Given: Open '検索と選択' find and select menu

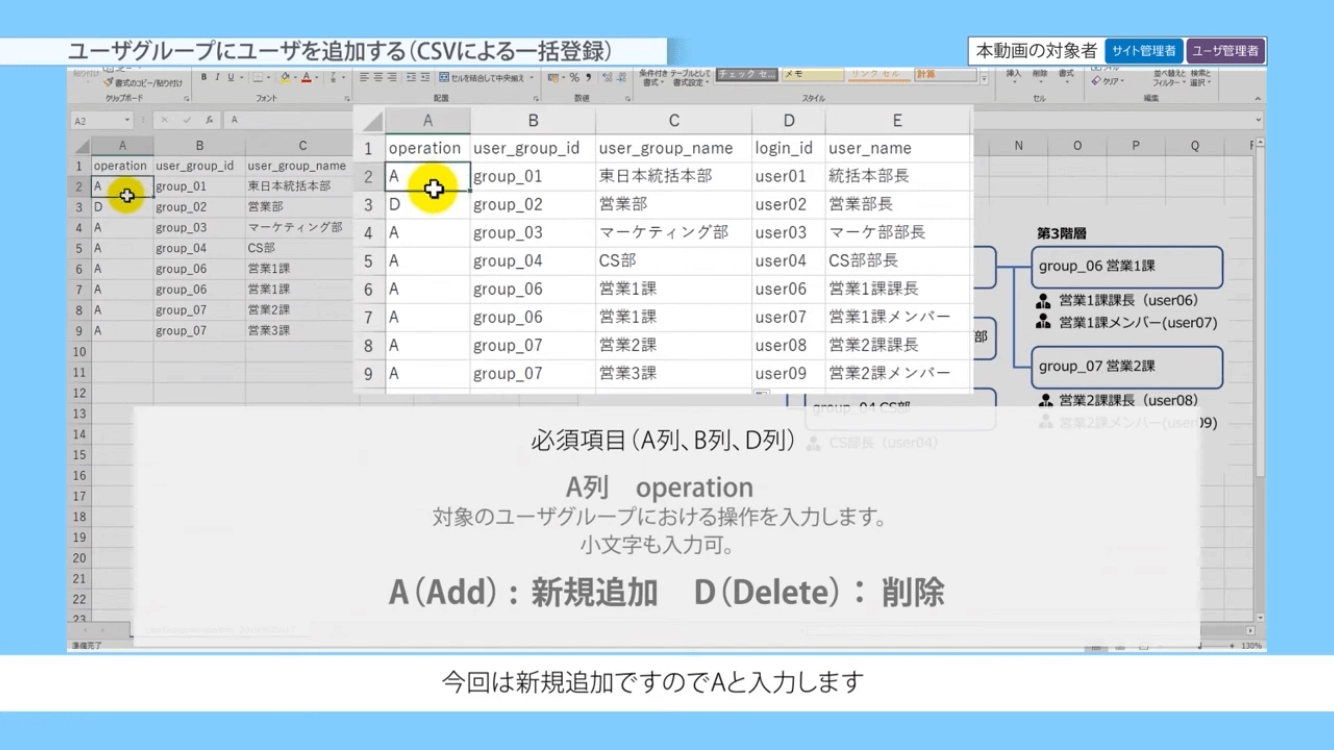Looking at the screenshot, I should tap(1201, 78).
